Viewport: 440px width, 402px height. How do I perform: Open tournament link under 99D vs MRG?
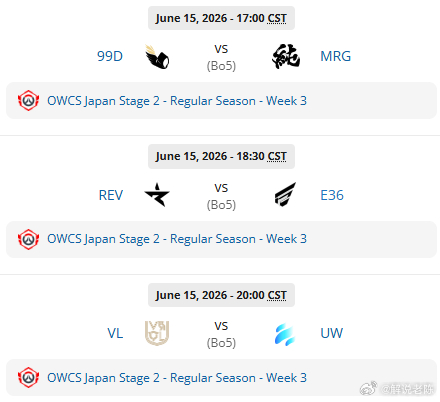click(177, 101)
